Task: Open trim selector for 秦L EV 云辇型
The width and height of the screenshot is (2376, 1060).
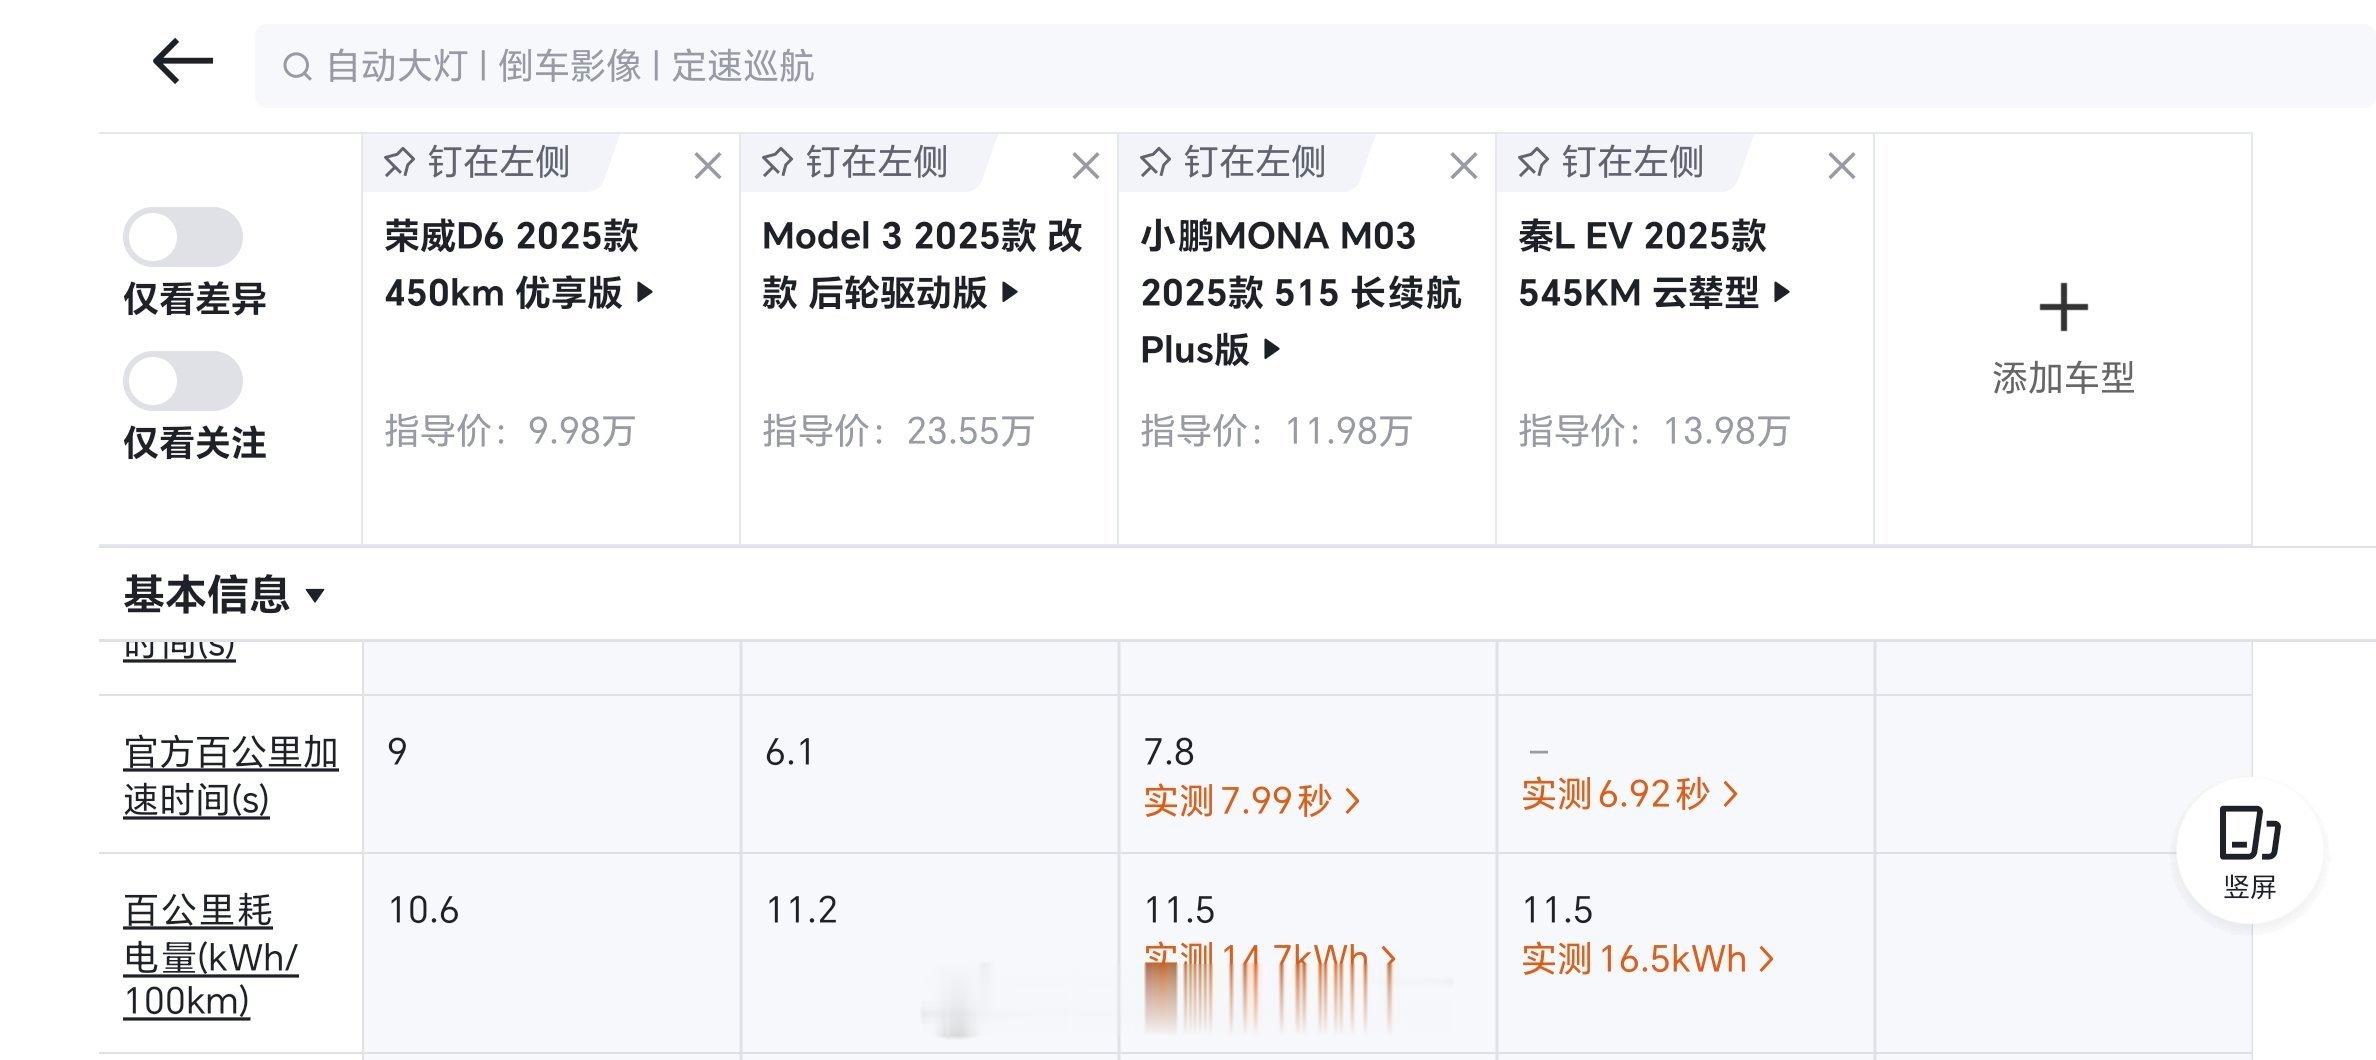Action: pyautogui.click(x=1654, y=264)
